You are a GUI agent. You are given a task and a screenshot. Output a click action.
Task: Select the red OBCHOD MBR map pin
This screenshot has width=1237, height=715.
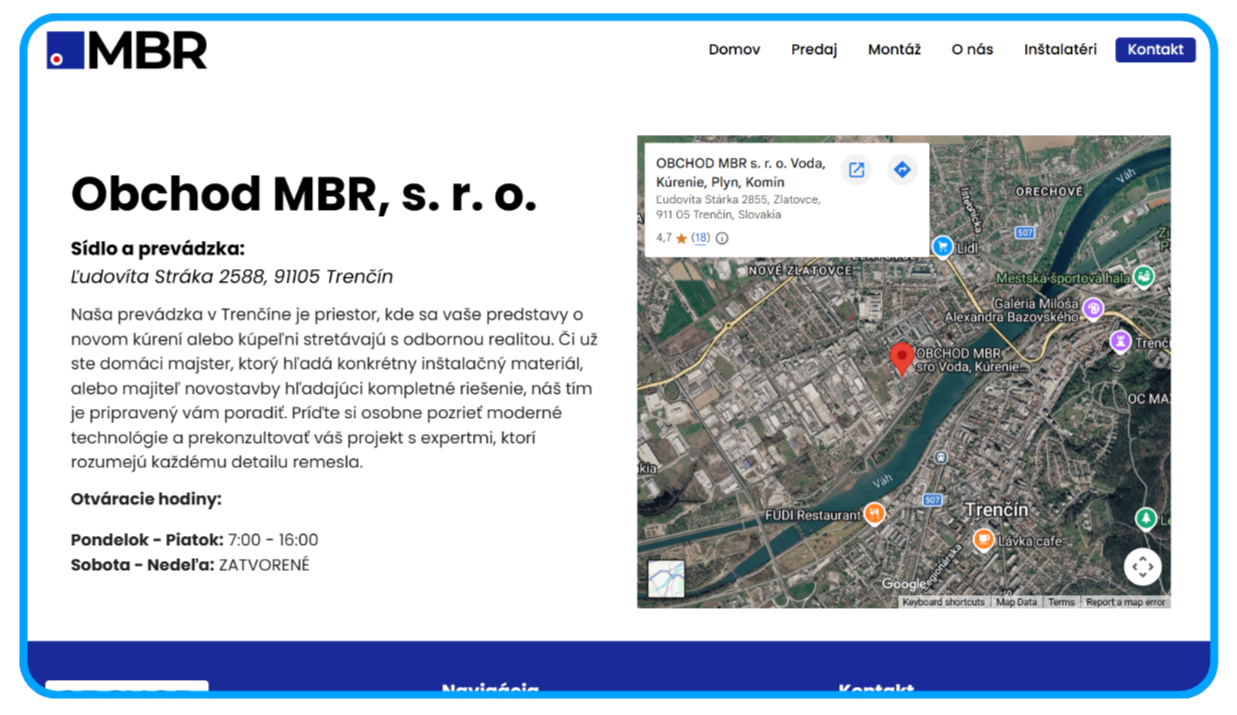[901, 358]
